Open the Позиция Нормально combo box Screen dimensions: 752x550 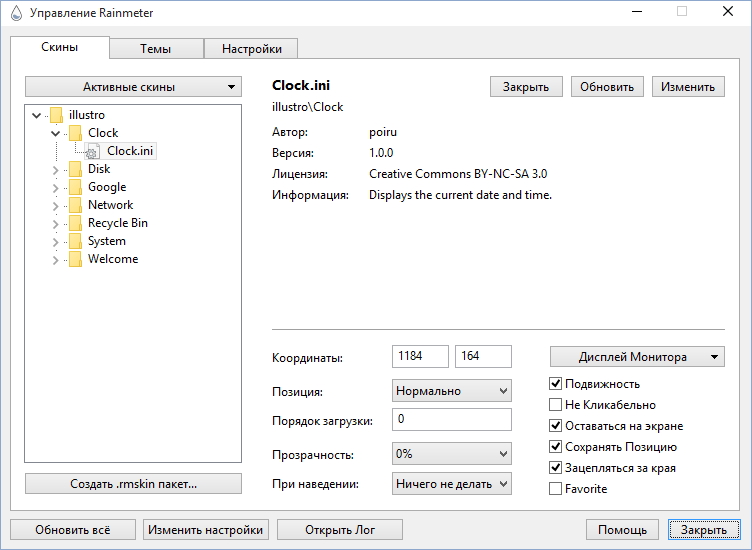tap(452, 391)
